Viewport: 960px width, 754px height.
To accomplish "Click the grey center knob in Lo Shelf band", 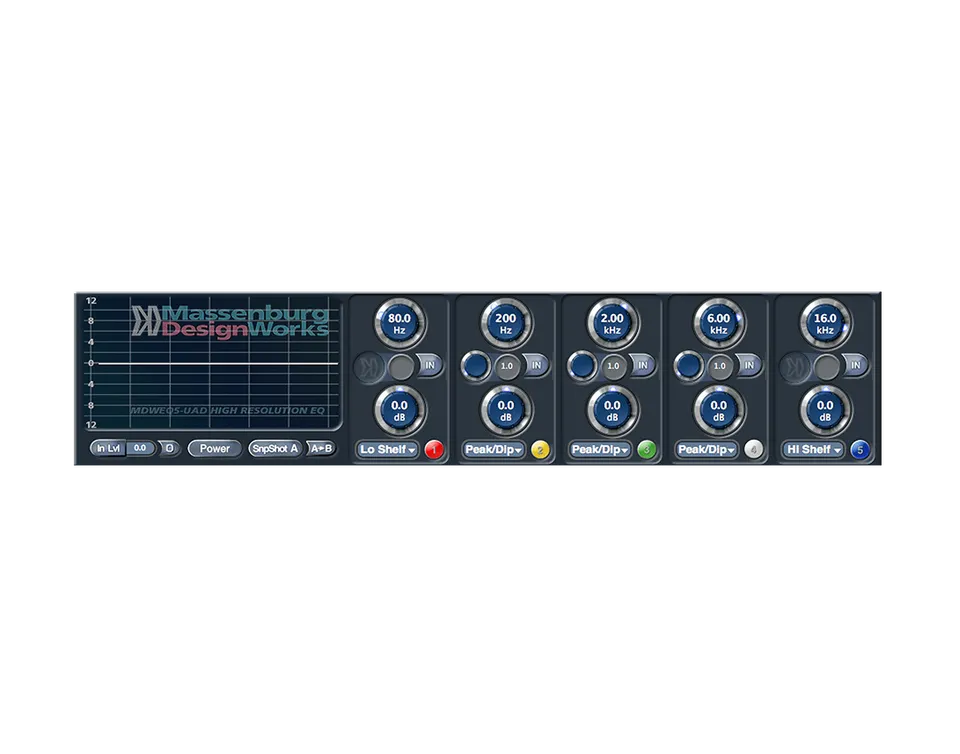I will click(x=401, y=367).
